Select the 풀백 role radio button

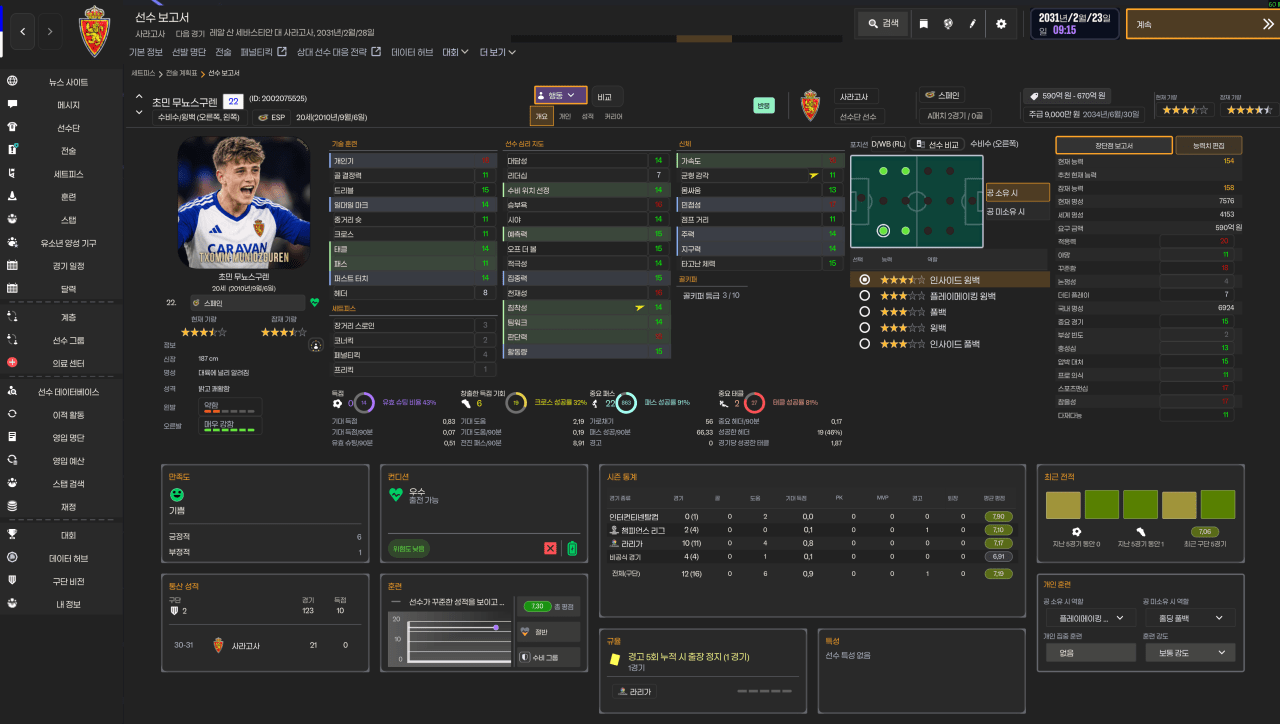click(864, 312)
